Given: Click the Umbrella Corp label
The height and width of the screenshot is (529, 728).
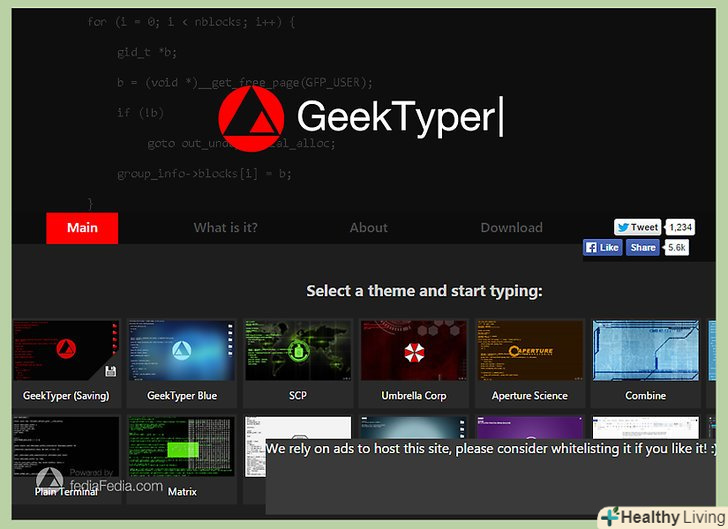Looking at the screenshot, I should click(x=414, y=396).
